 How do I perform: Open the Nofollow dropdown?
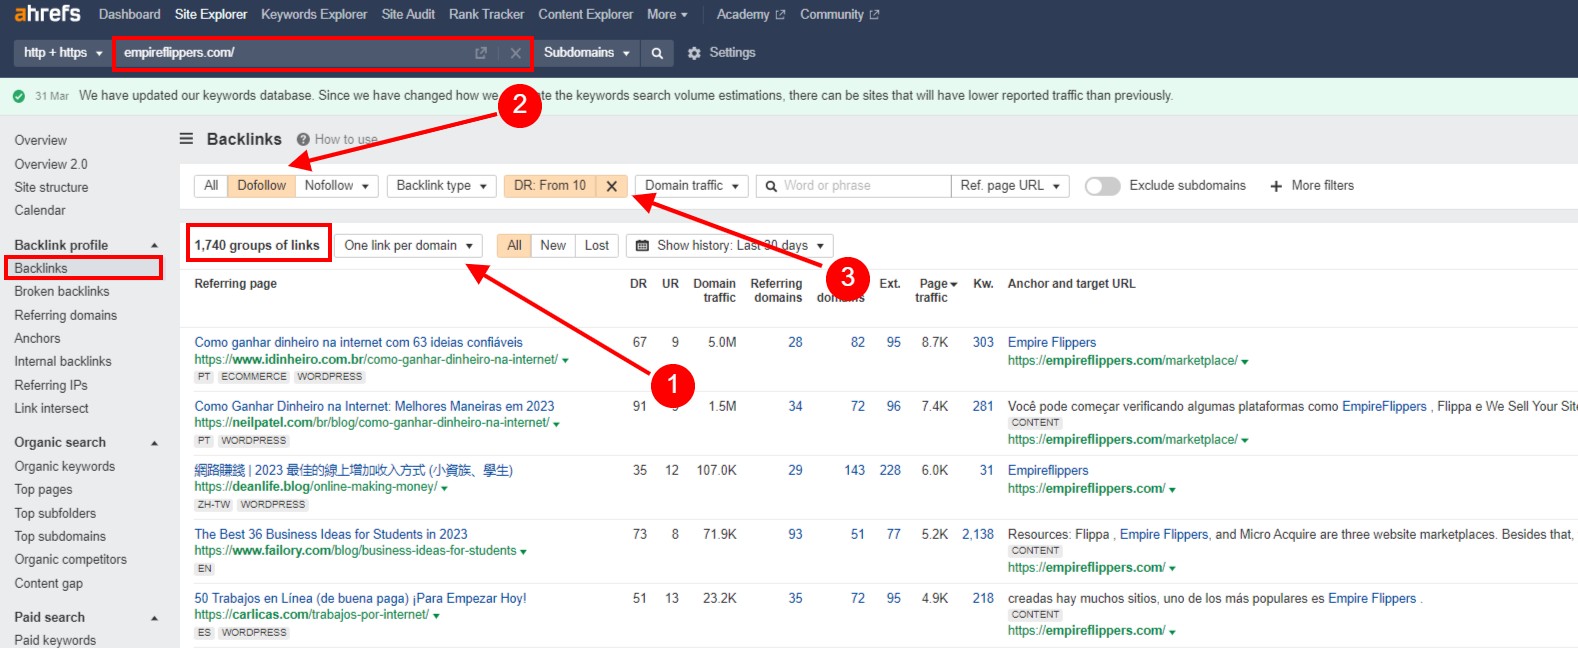coord(337,186)
